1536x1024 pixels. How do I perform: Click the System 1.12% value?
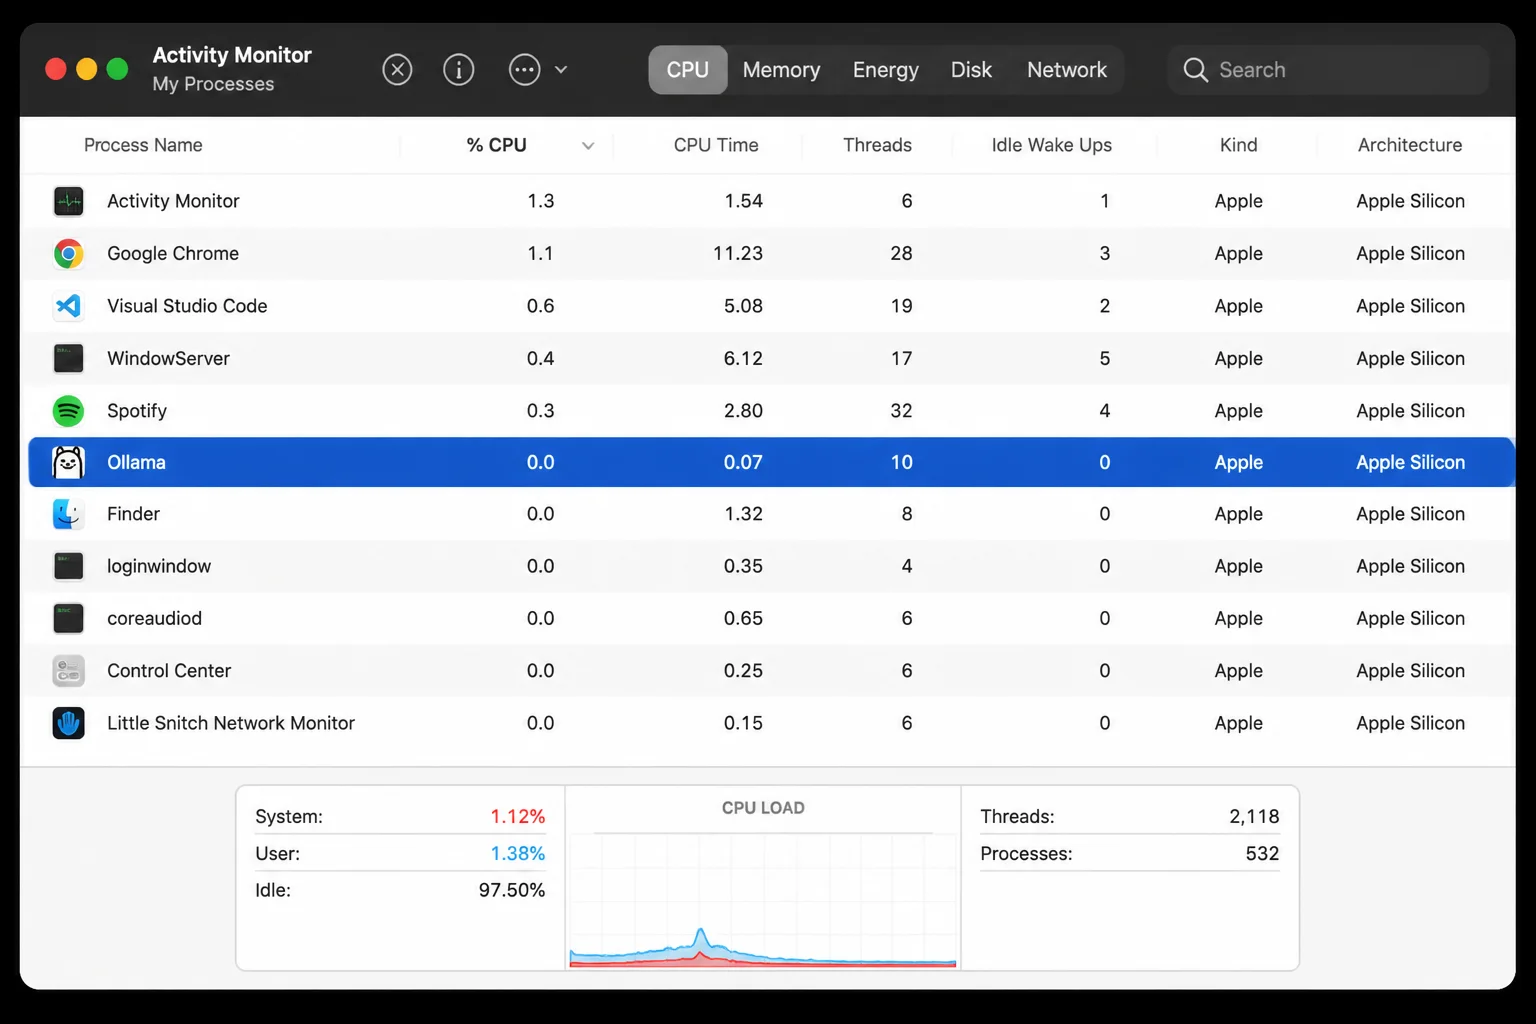517,816
